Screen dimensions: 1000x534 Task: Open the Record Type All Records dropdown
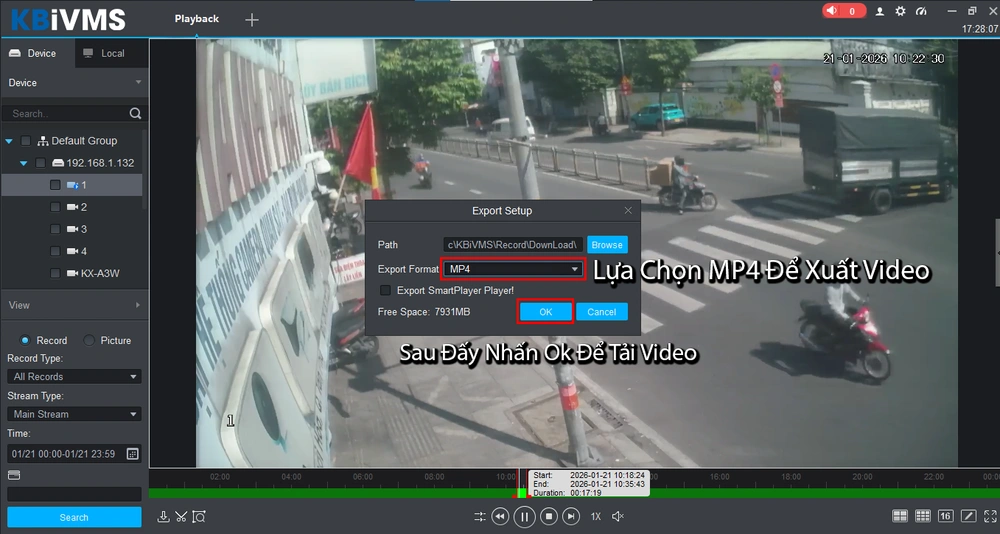pos(74,376)
